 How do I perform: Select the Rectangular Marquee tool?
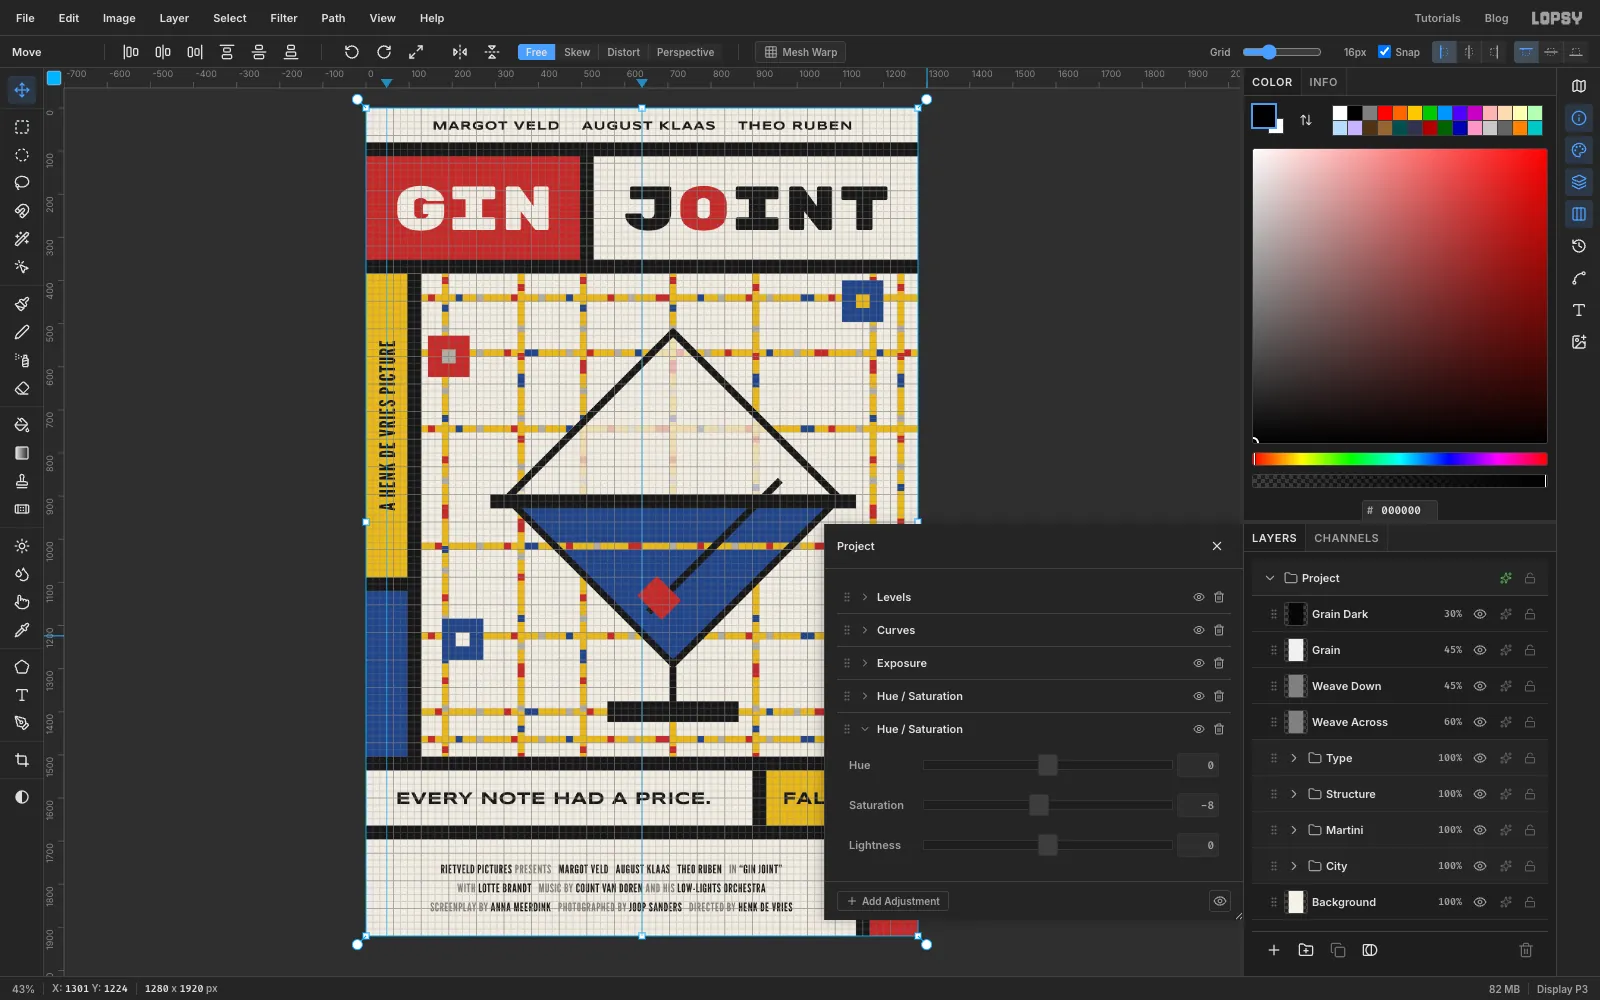22,127
